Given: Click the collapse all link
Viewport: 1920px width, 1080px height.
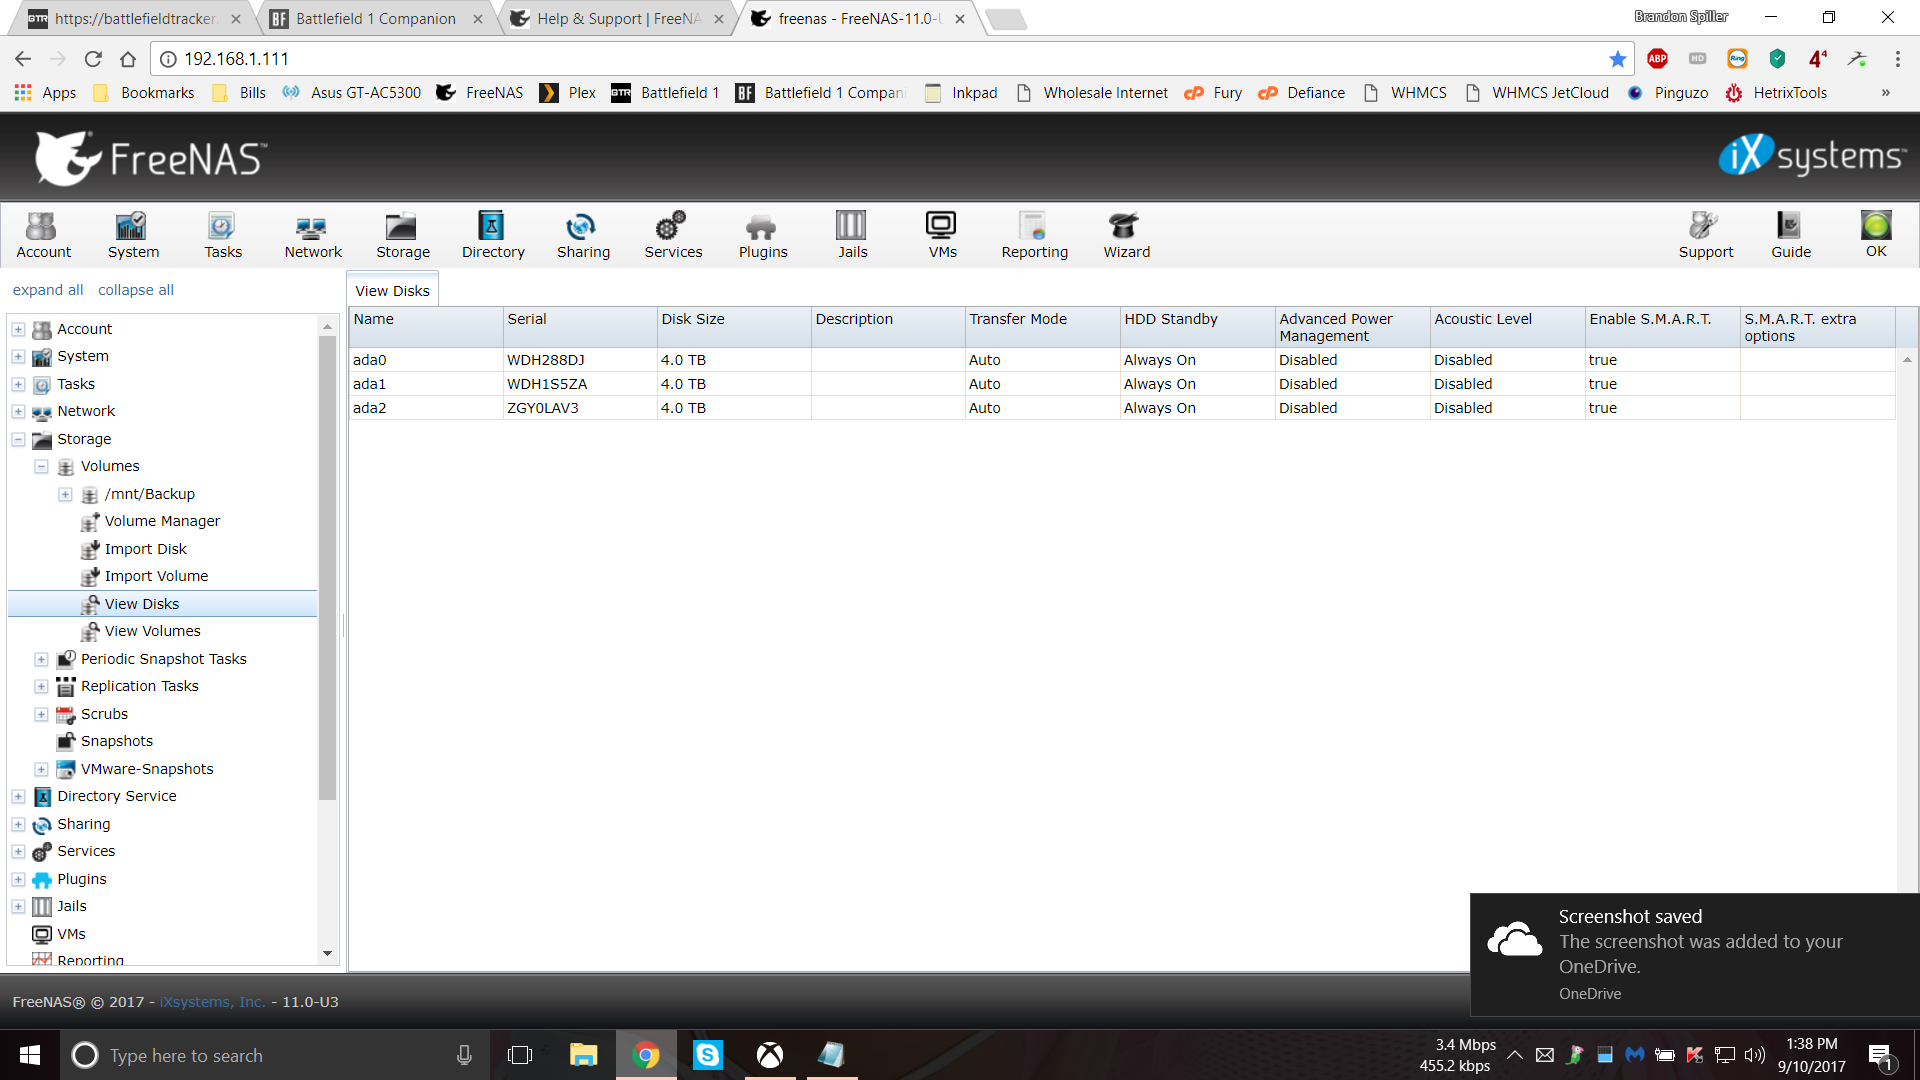Looking at the screenshot, I should point(136,290).
